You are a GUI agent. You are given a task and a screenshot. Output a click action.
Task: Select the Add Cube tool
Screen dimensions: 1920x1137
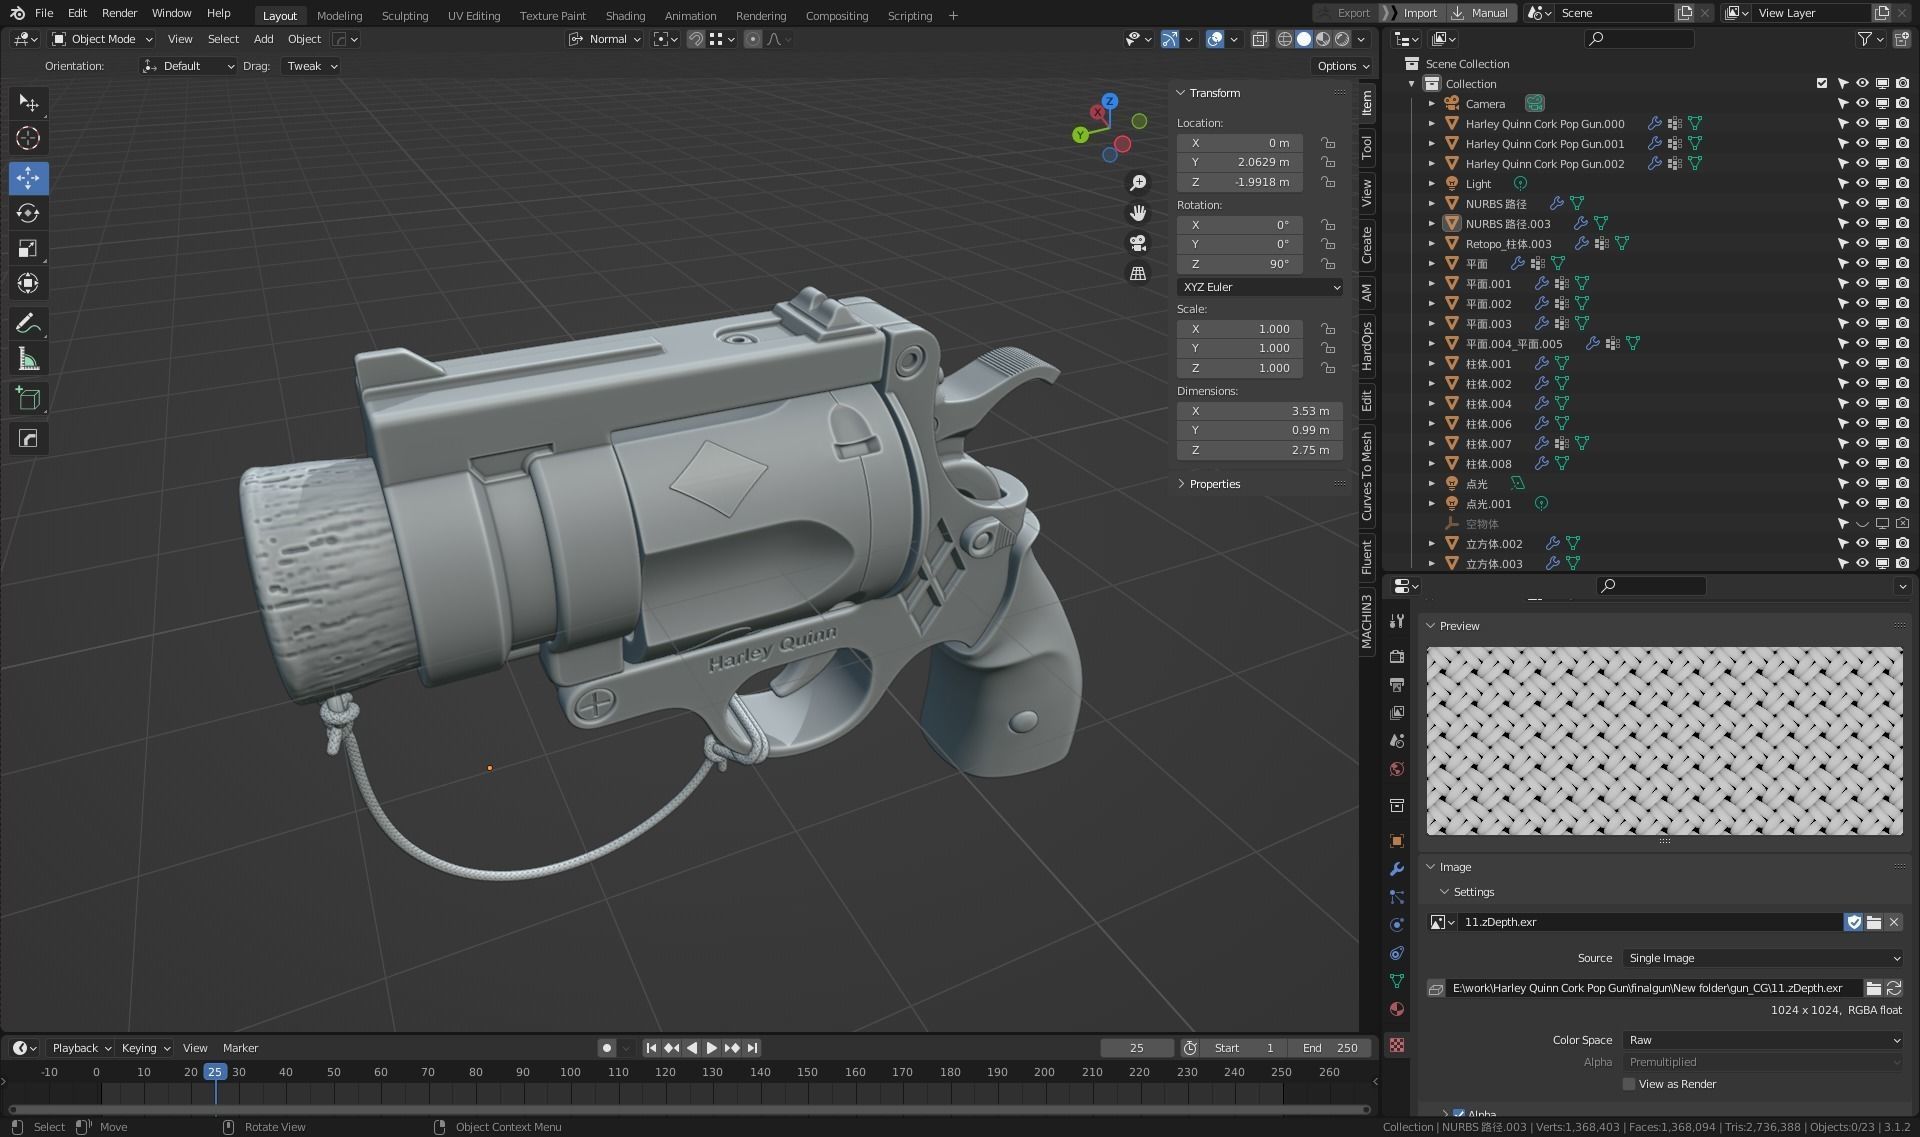click(x=28, y=398)
